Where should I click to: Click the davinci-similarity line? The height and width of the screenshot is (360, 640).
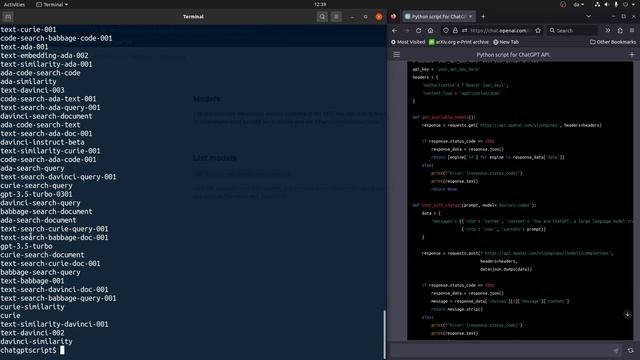pyautogui.click(x=36, y=342)
